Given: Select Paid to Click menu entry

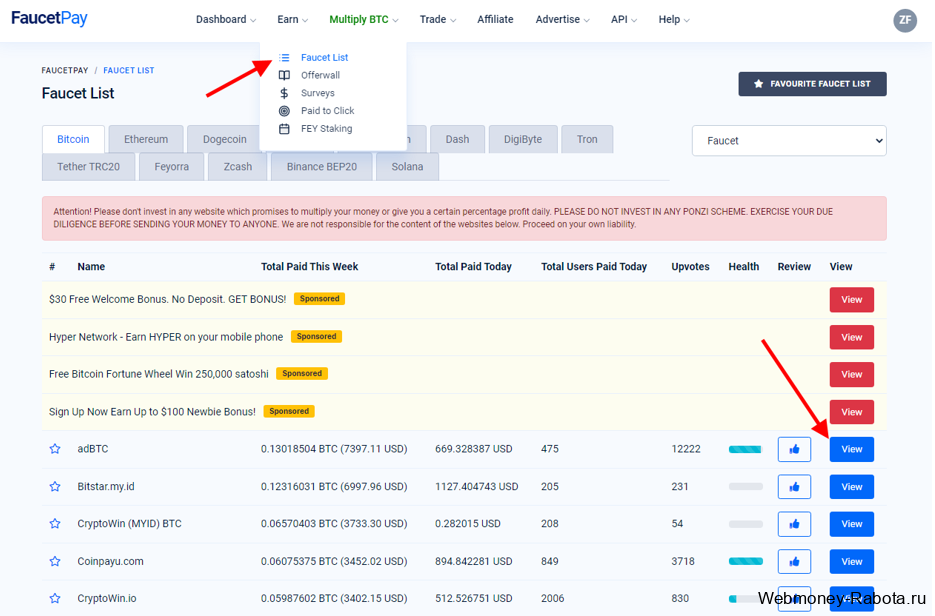Looking at the screenshot, I should click(x=327, y=111).
